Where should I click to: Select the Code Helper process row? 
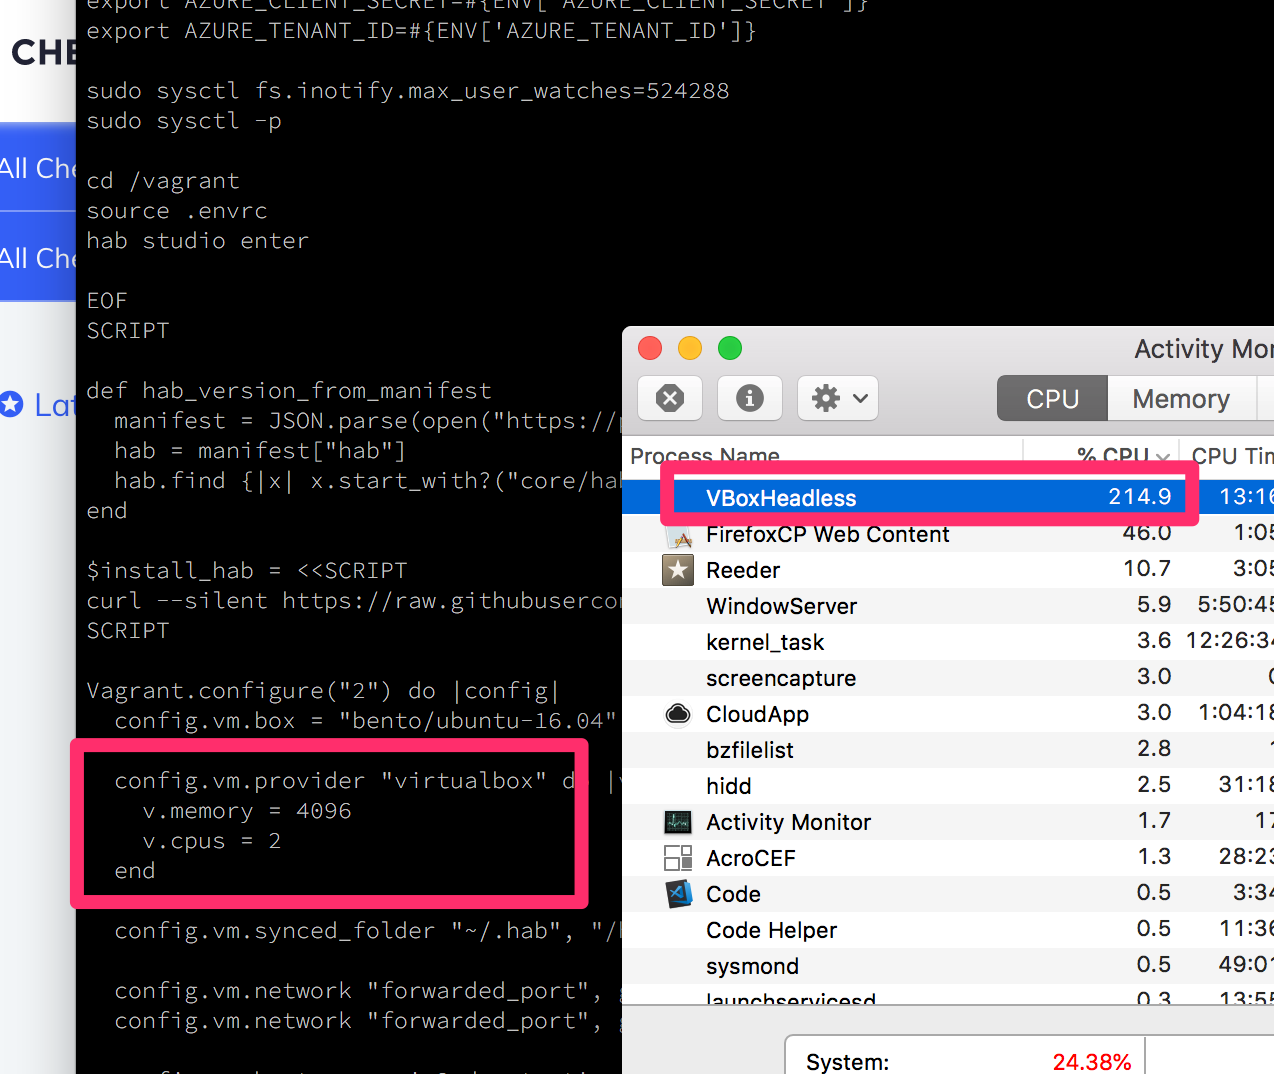948,929
